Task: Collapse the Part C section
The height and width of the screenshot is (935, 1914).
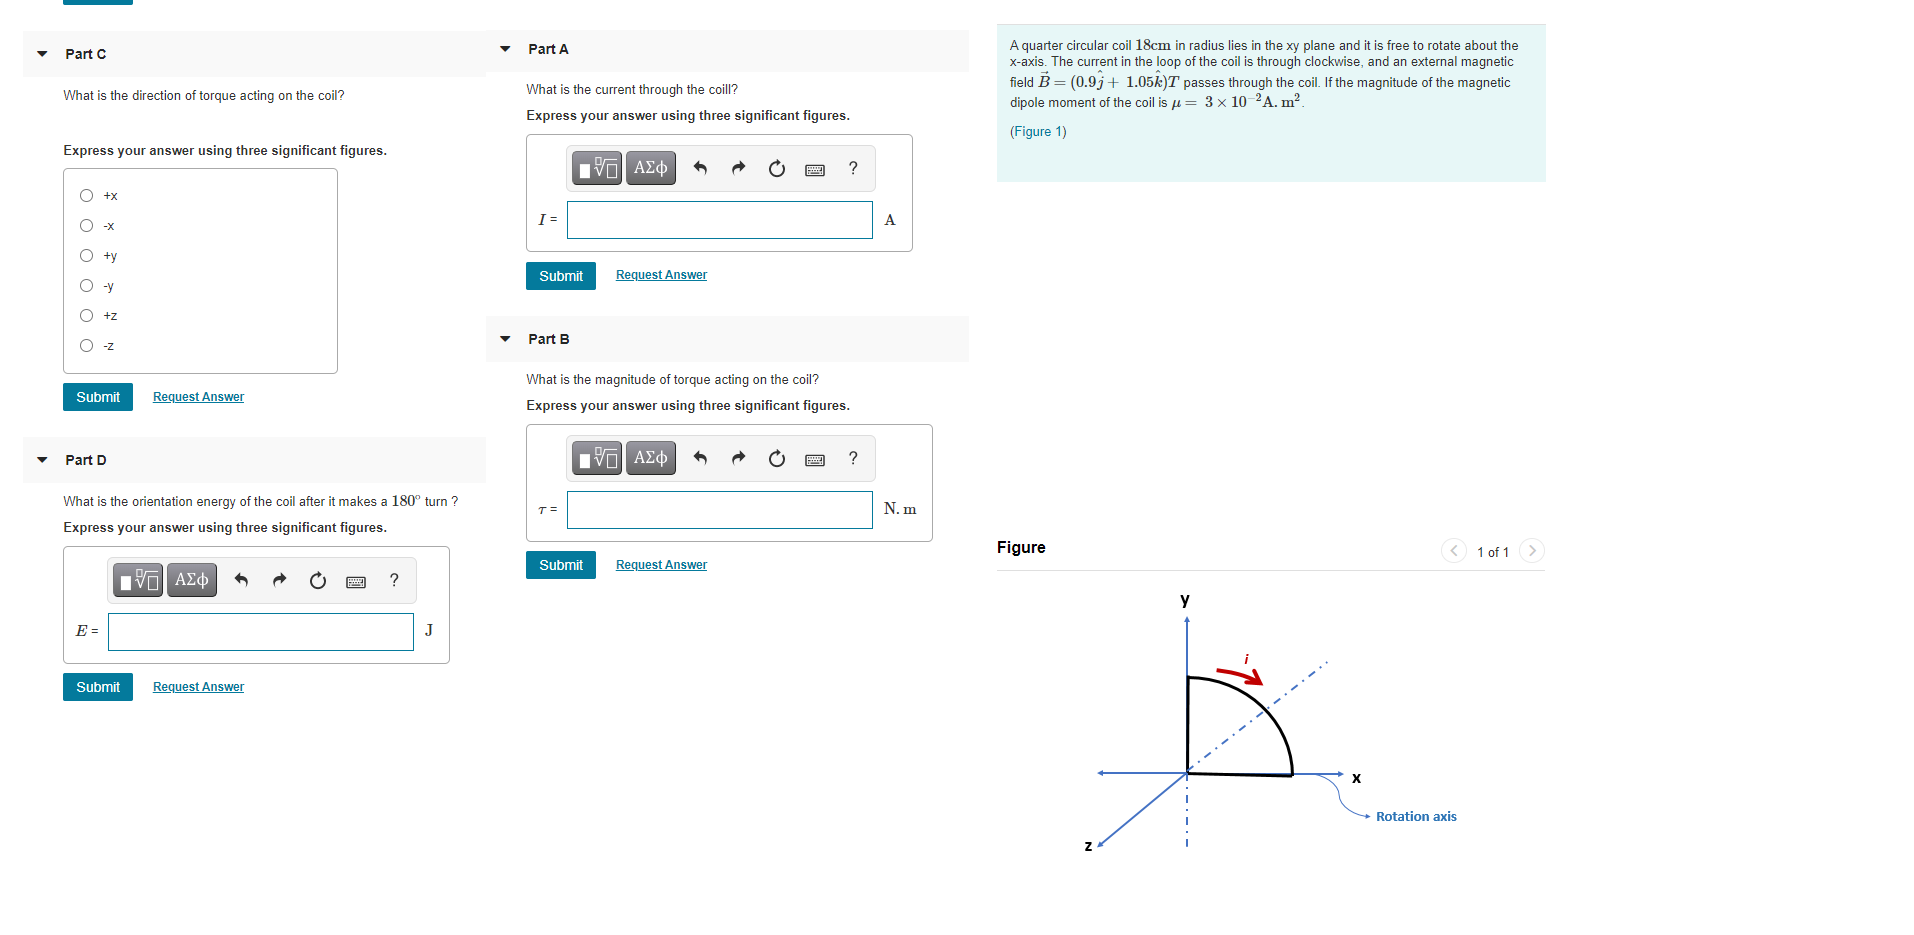Action: point(42,54)
